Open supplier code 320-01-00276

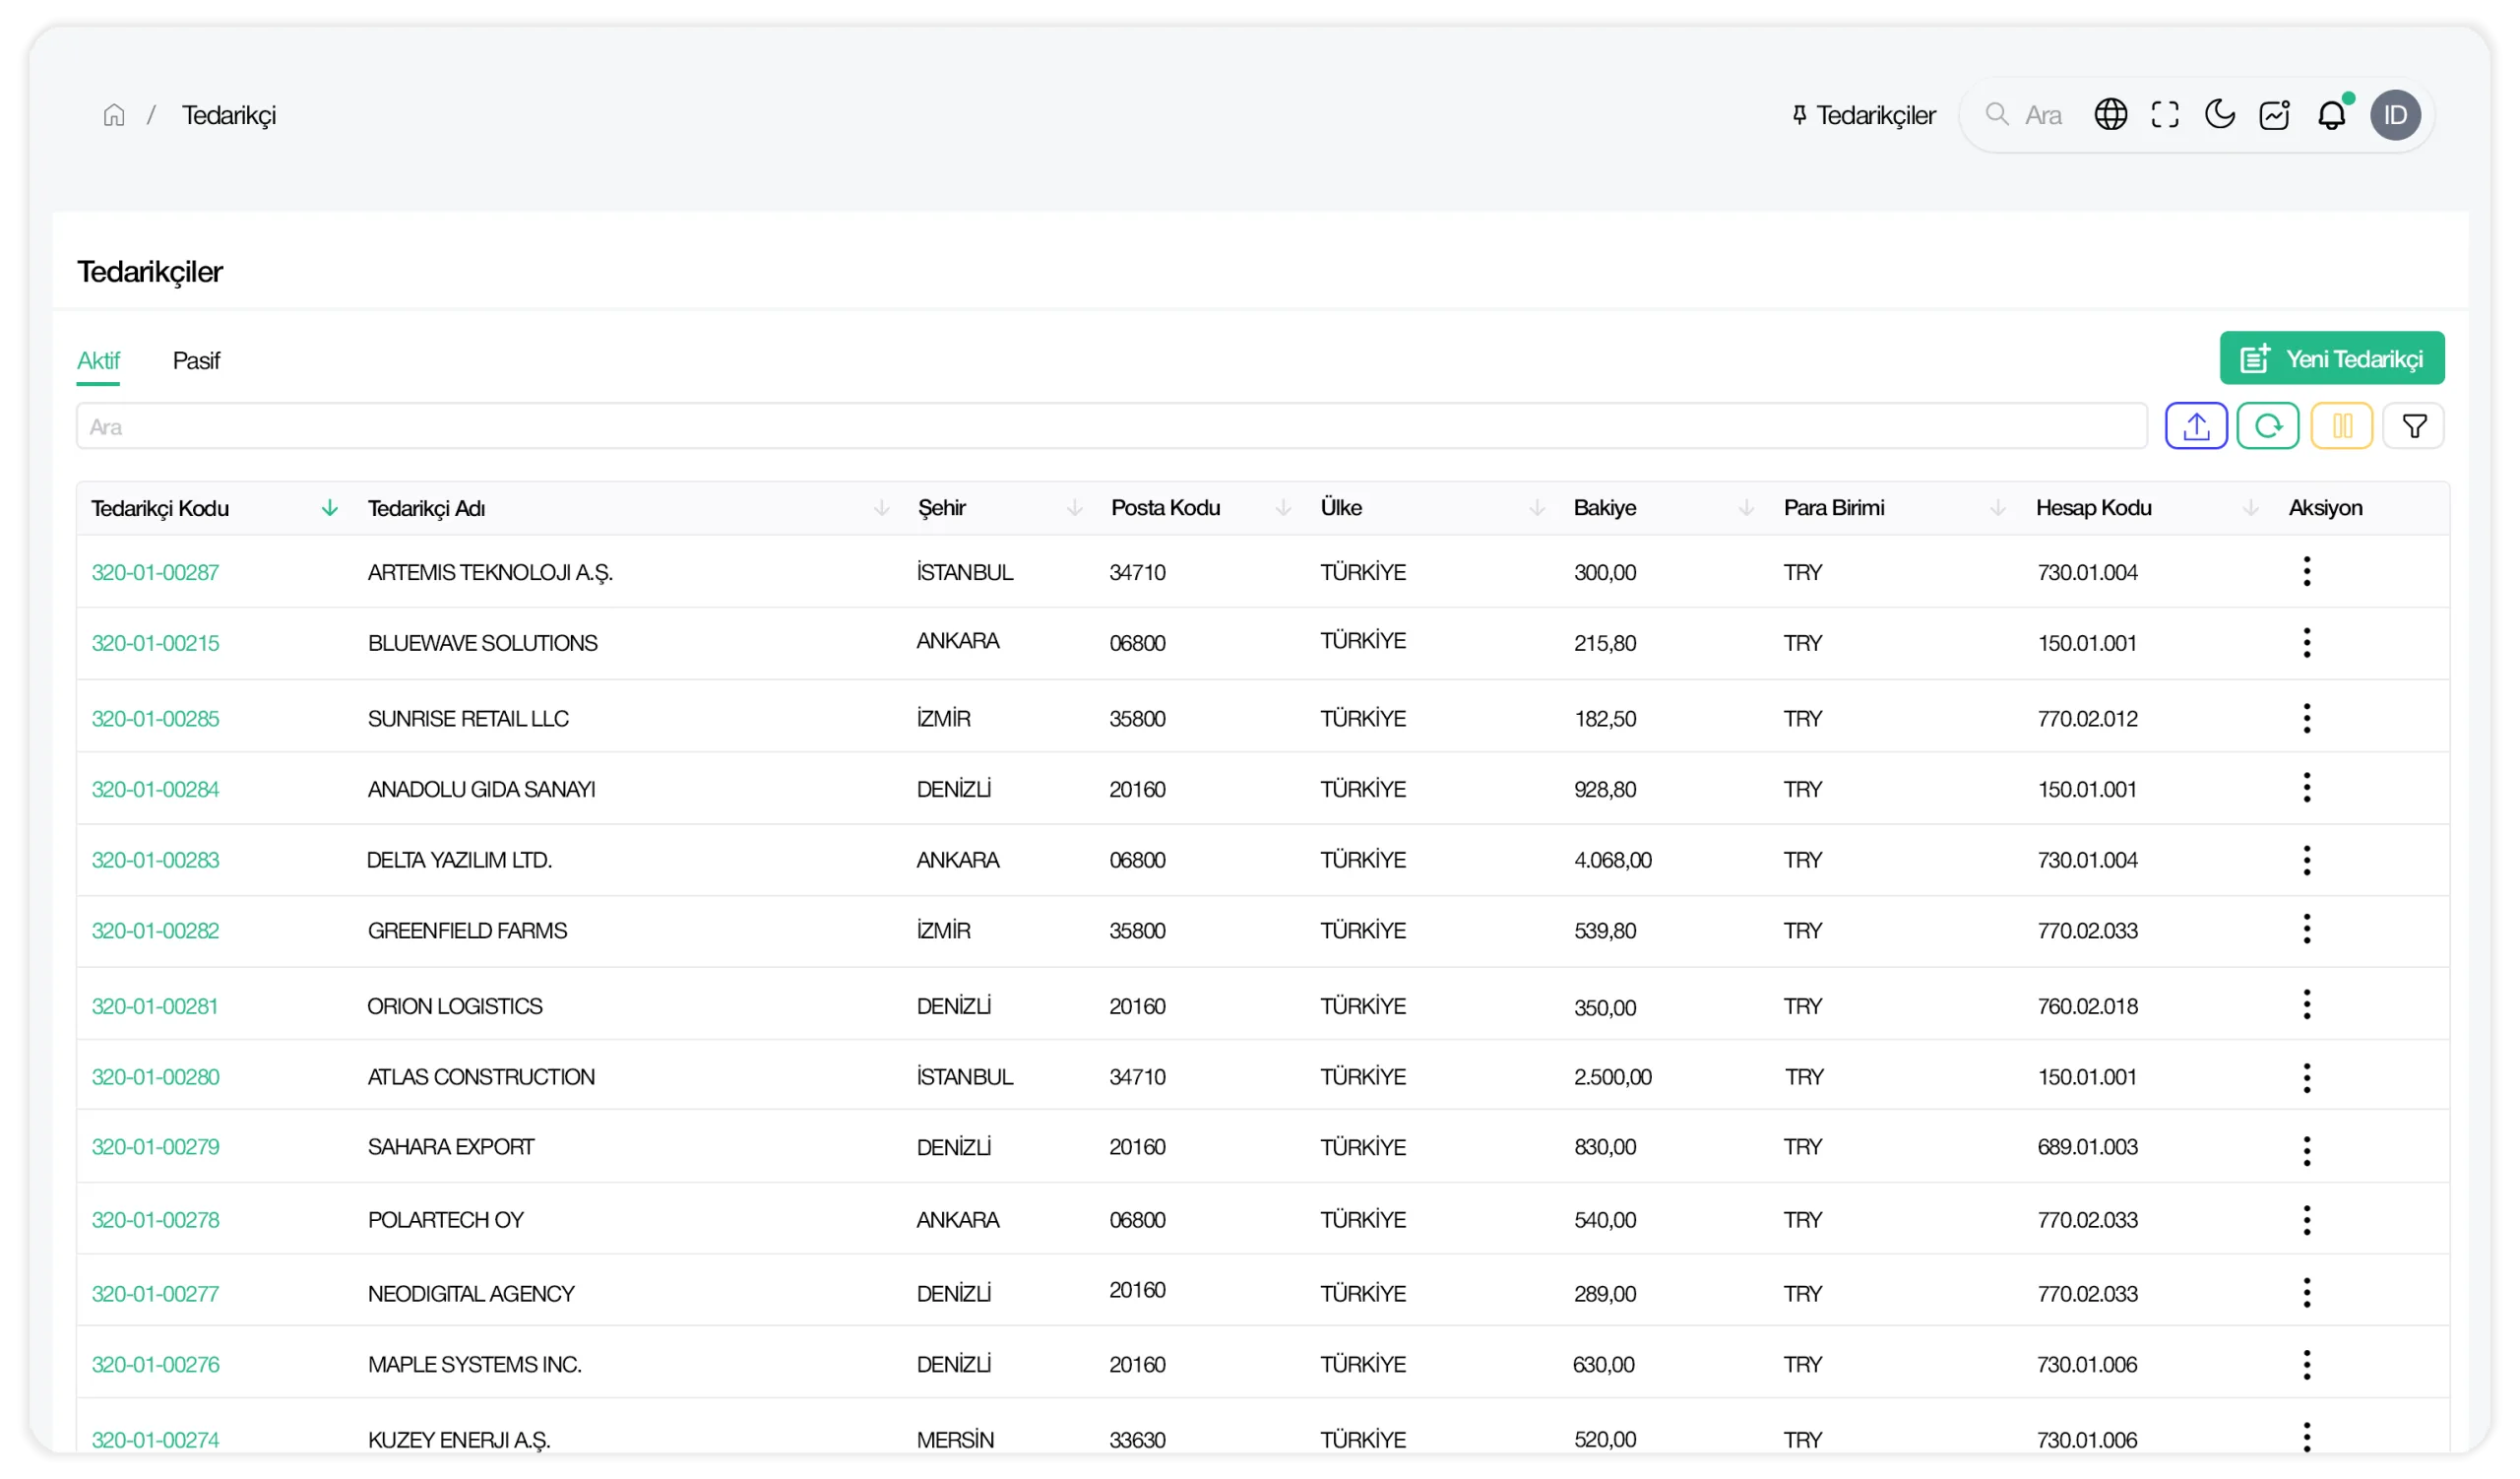click(x=155, y=1366)
